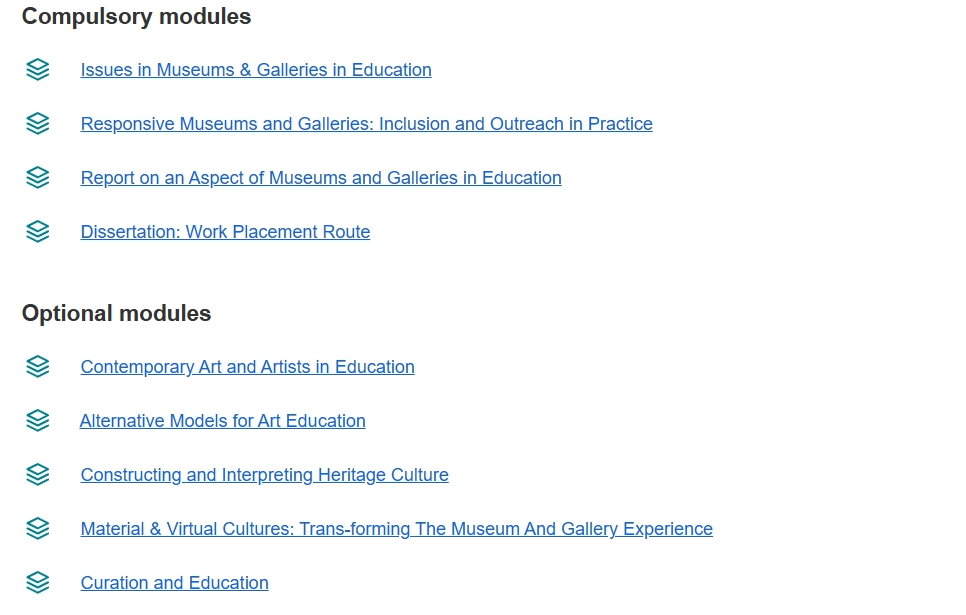This screenshot has width=966, height=615.
Task: Click stack icon next to Constructing and Interpreting Heritage
Action: 38,474
